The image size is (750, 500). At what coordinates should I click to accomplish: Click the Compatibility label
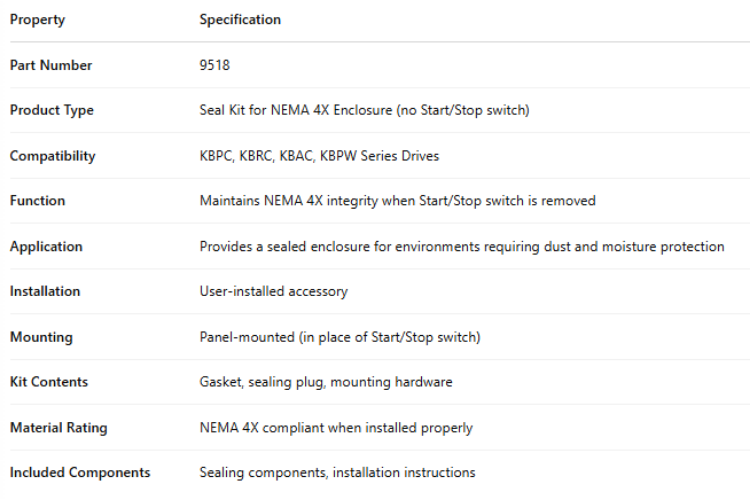pyautogui.click(x=53, y=156)
